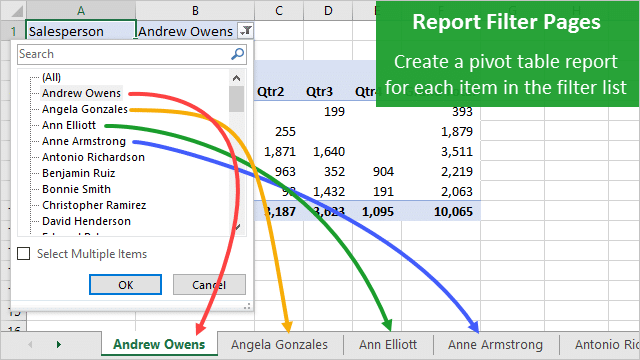Click the filter popup resize grip
Image resolution: width=640 pixels, height=360 pixels.
pyautogui.click(x=247, y=306)
